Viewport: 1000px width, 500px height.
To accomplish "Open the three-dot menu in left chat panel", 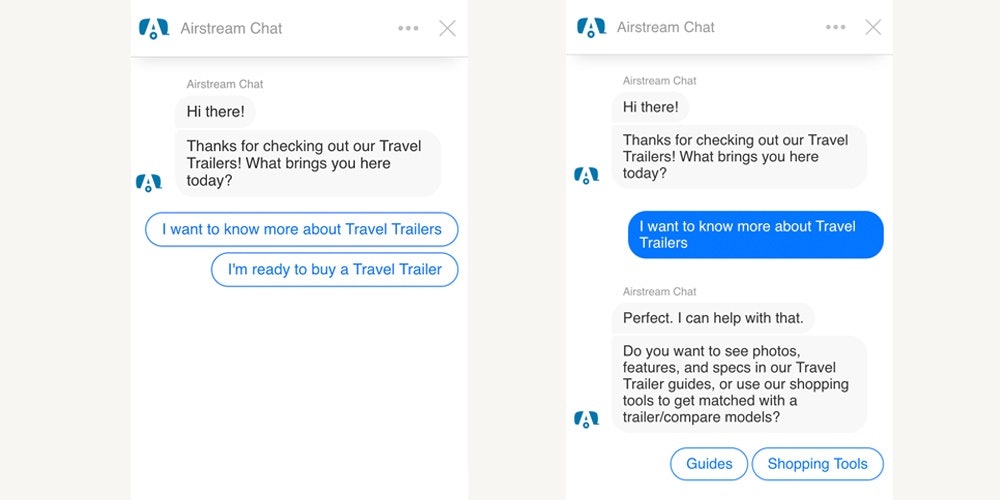I will pos(408,28).
